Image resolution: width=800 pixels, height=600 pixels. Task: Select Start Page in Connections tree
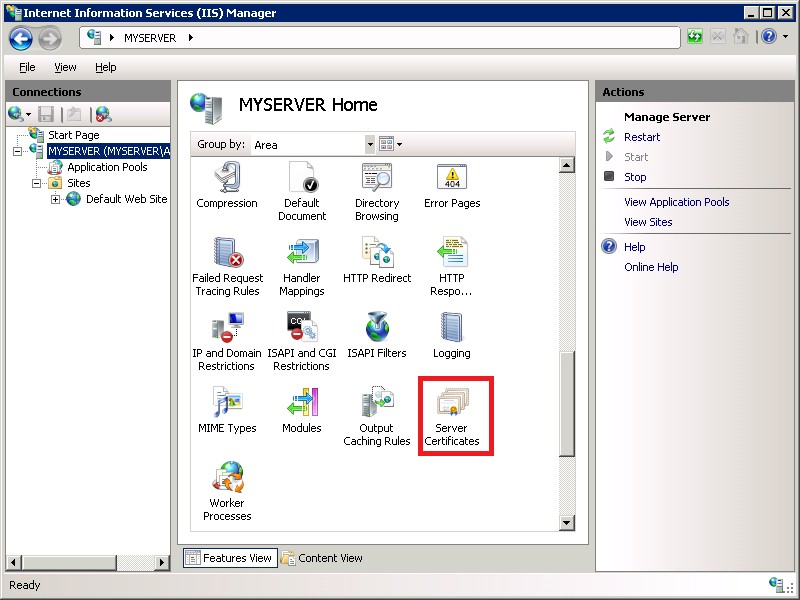click(73, 135)
